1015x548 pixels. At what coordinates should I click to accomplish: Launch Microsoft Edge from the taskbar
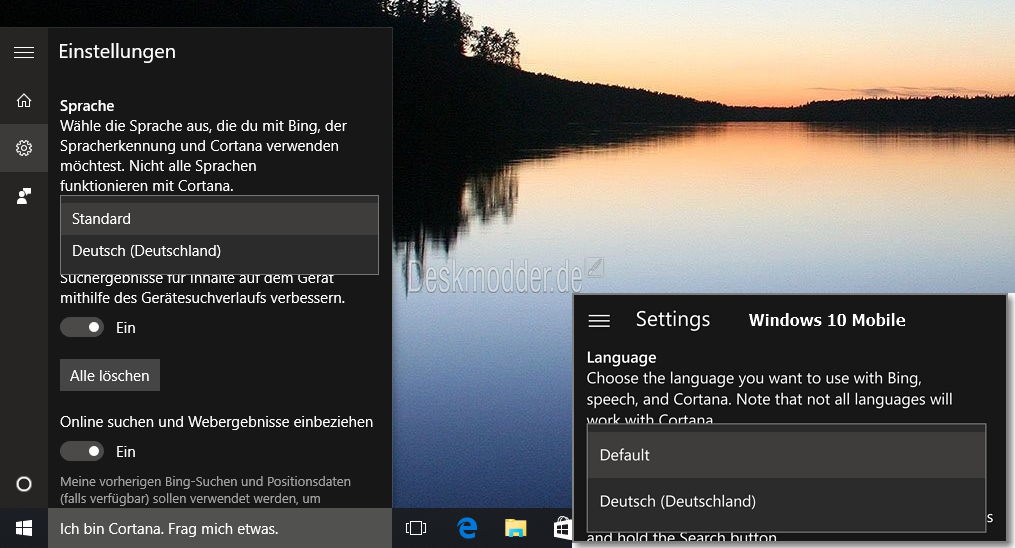pyautogui.click(x=467, y=529)
